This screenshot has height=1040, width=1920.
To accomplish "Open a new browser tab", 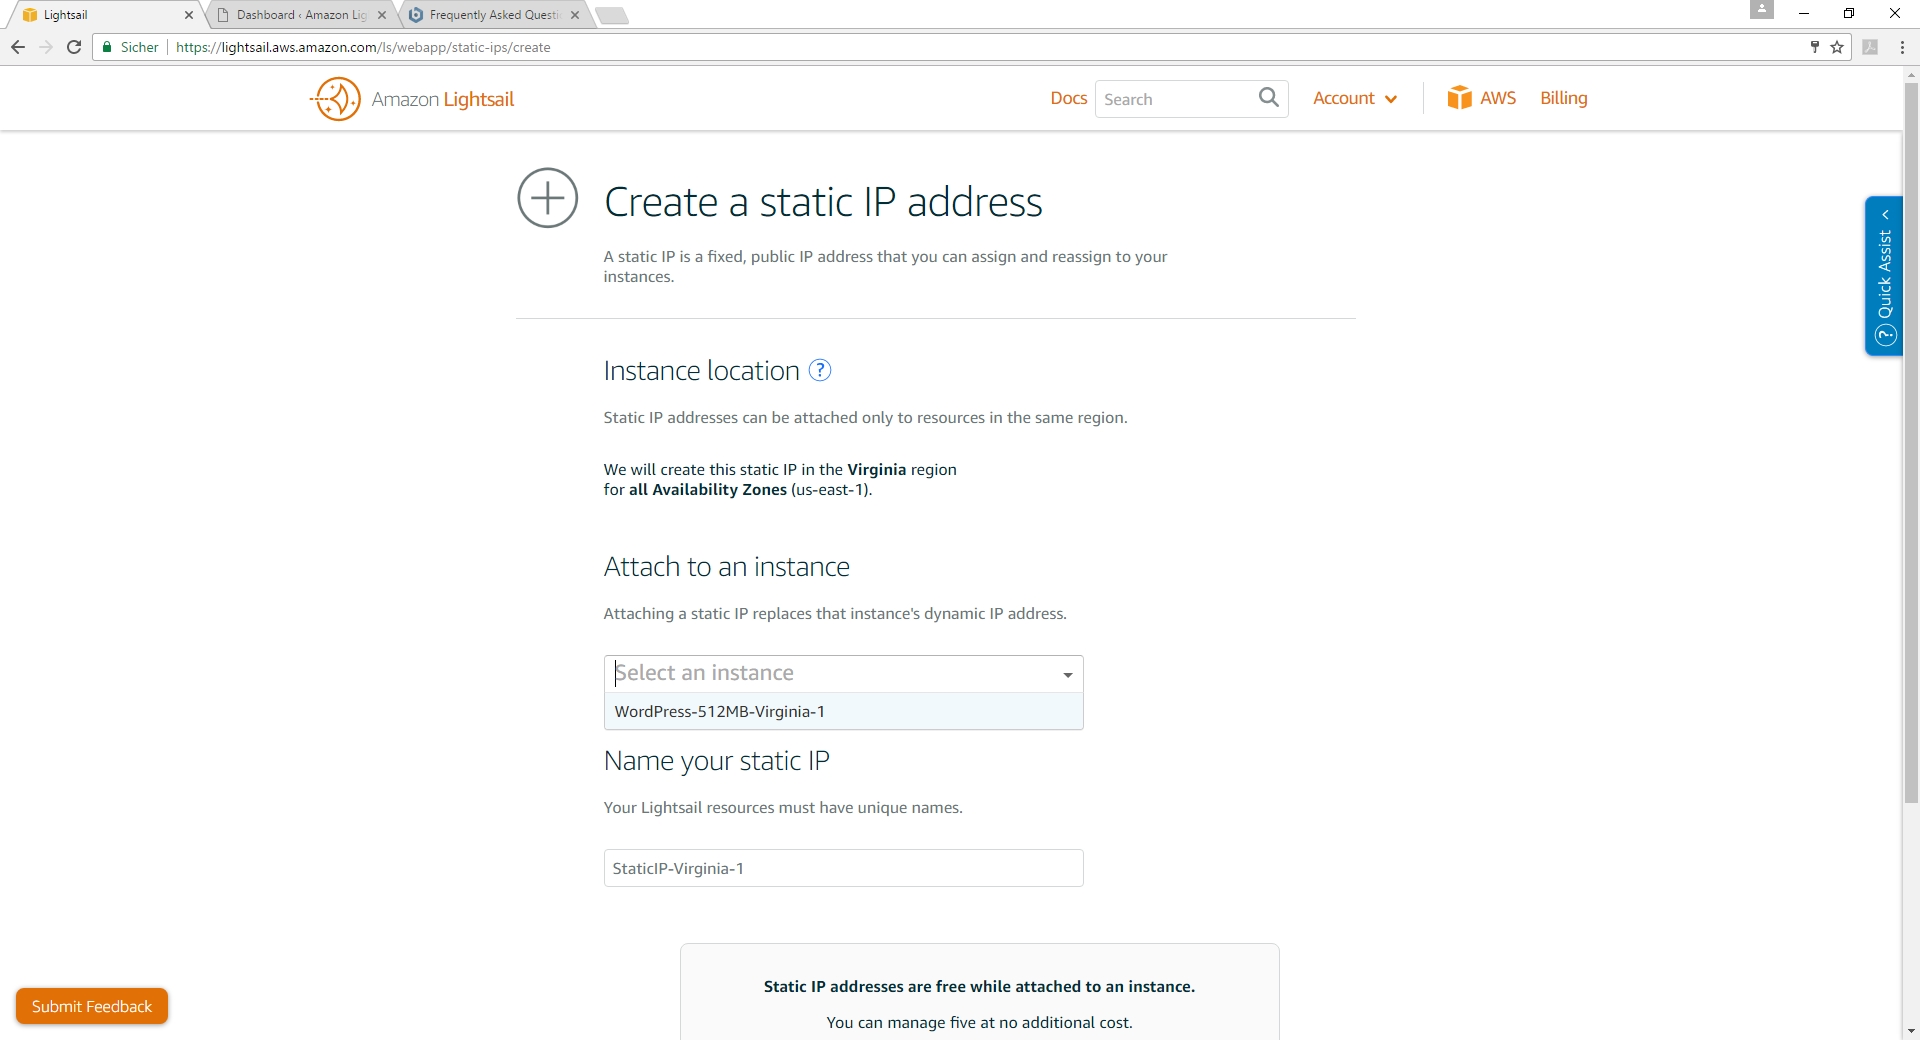I will 611,15.
